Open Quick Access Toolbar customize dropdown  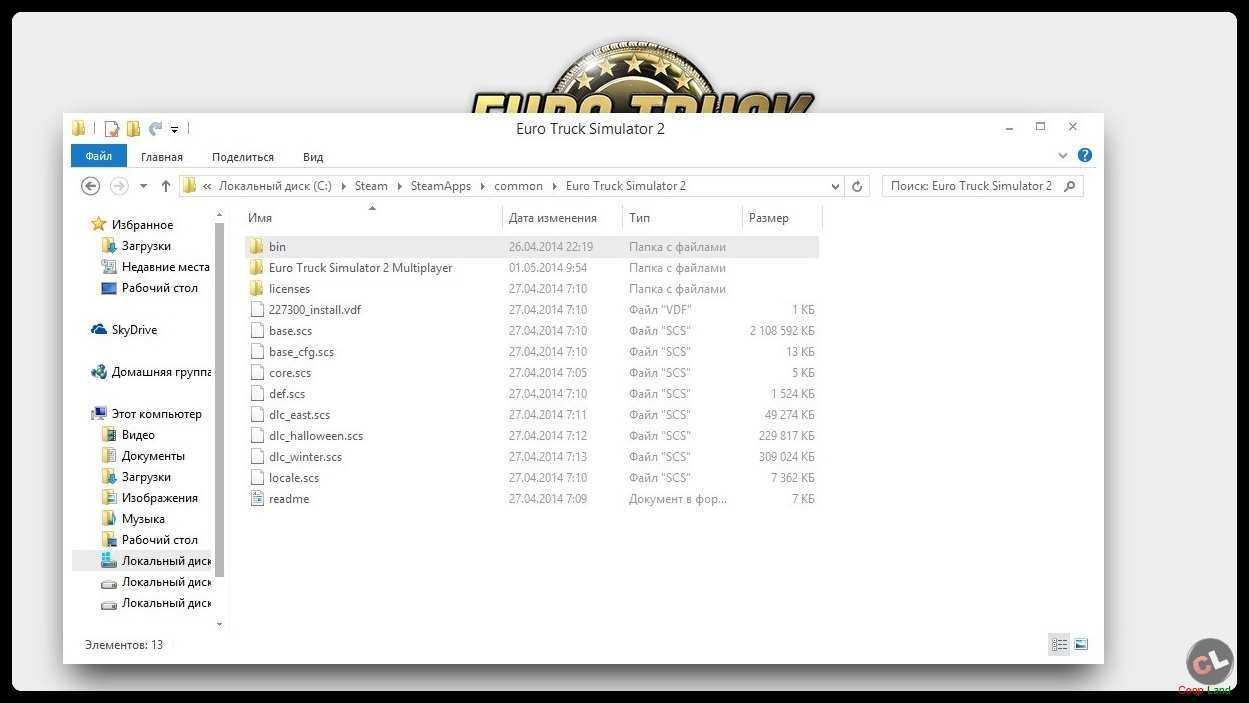[174, 129]
